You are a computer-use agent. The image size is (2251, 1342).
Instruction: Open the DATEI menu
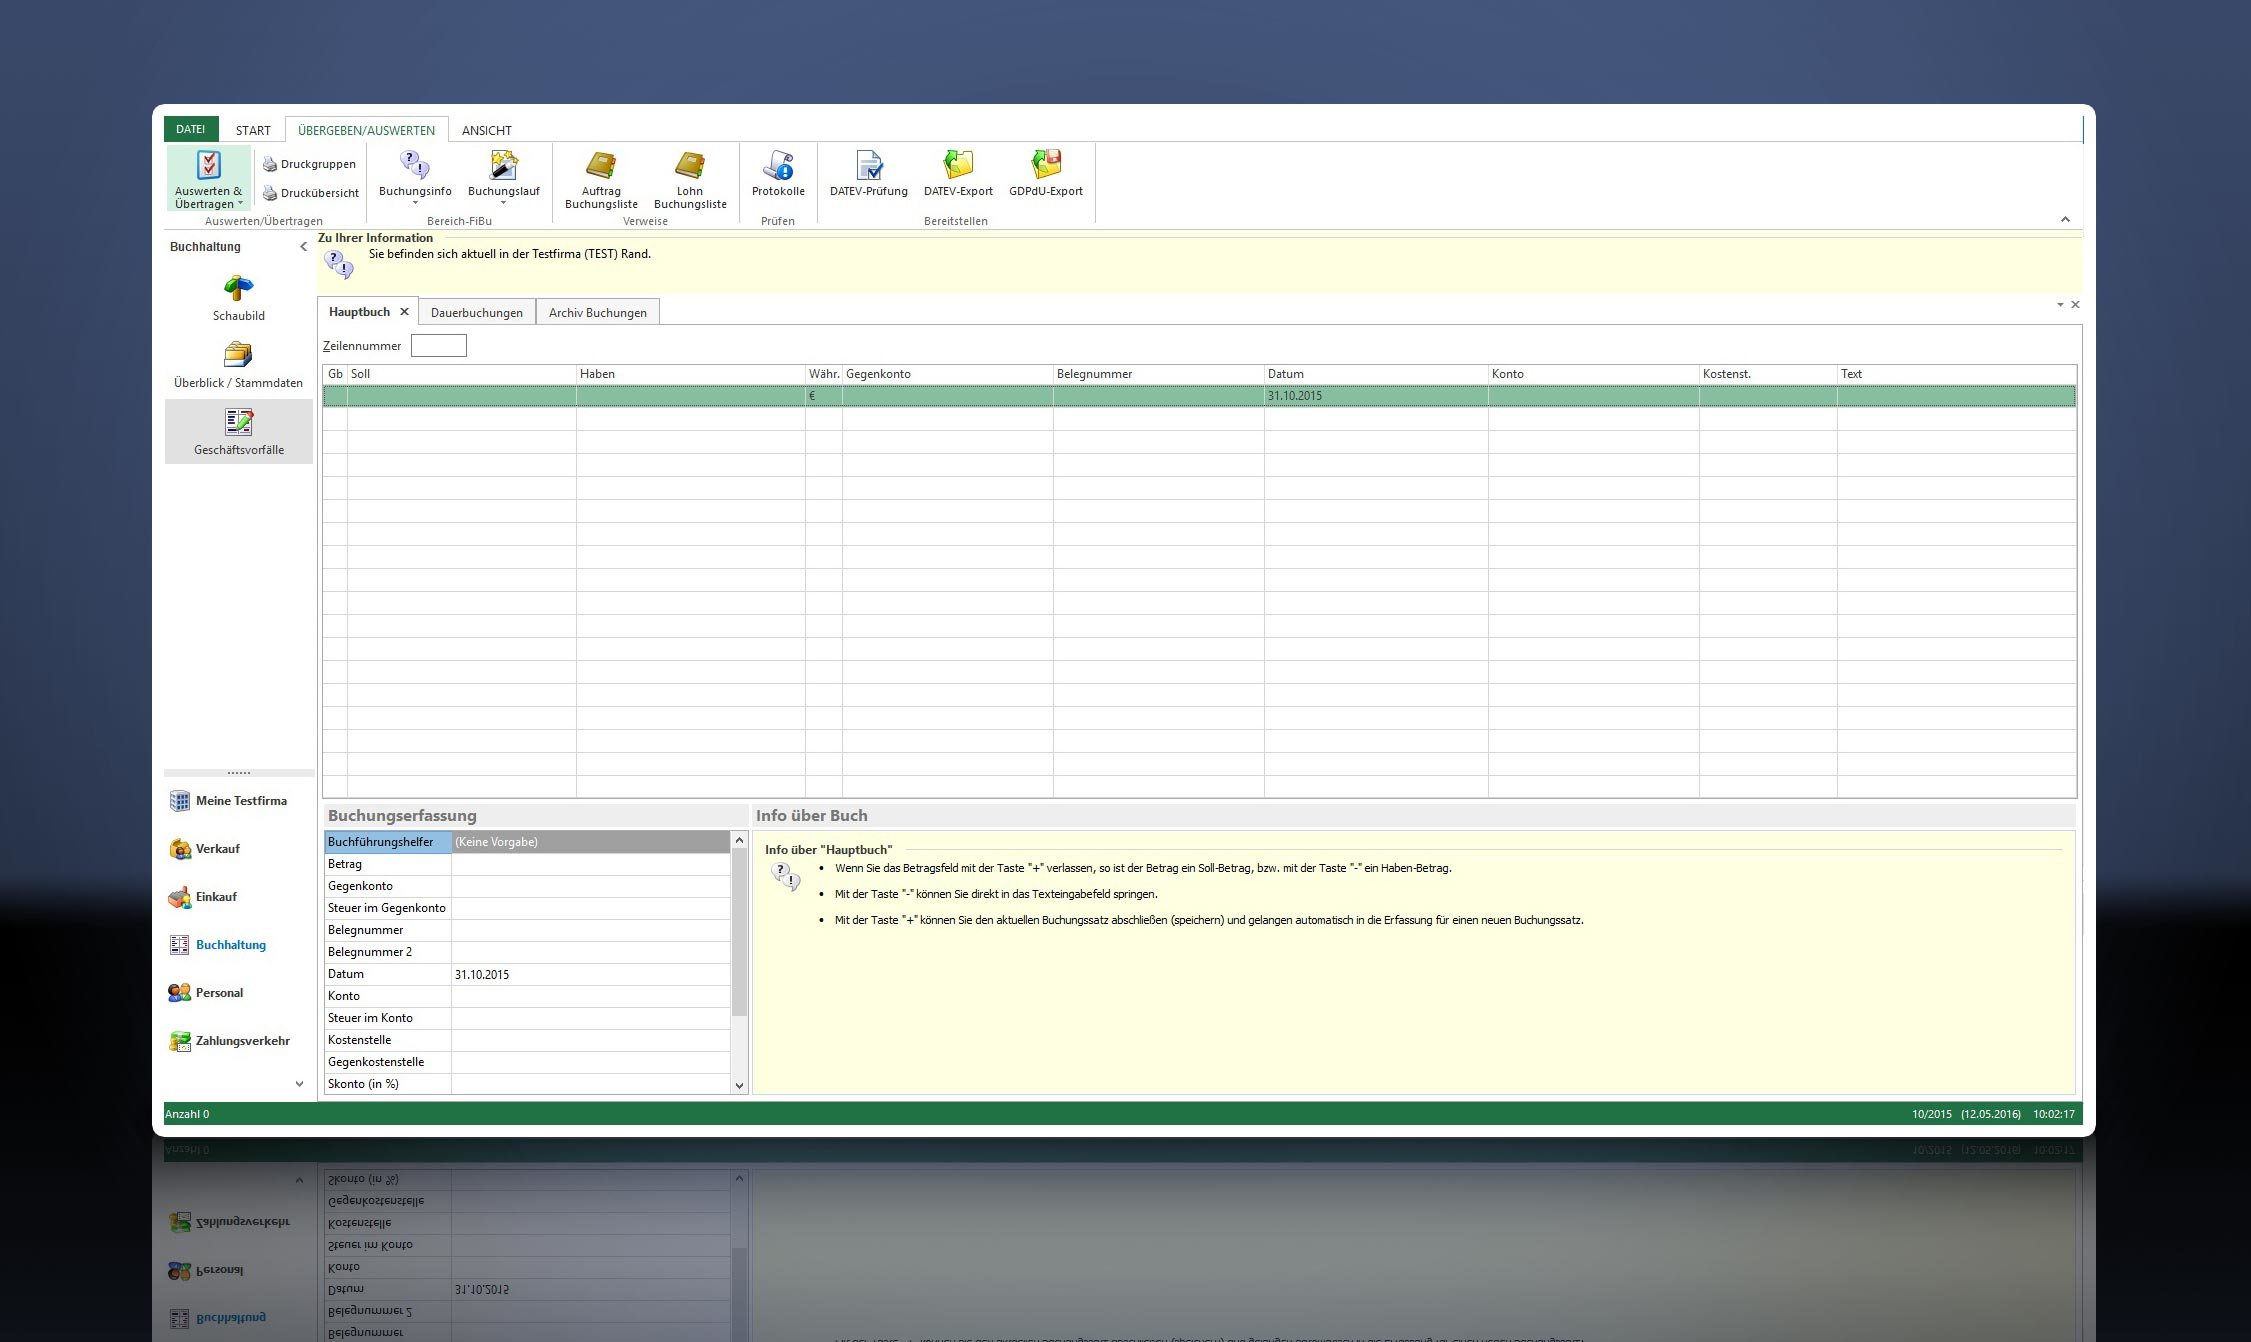point(190,129)
